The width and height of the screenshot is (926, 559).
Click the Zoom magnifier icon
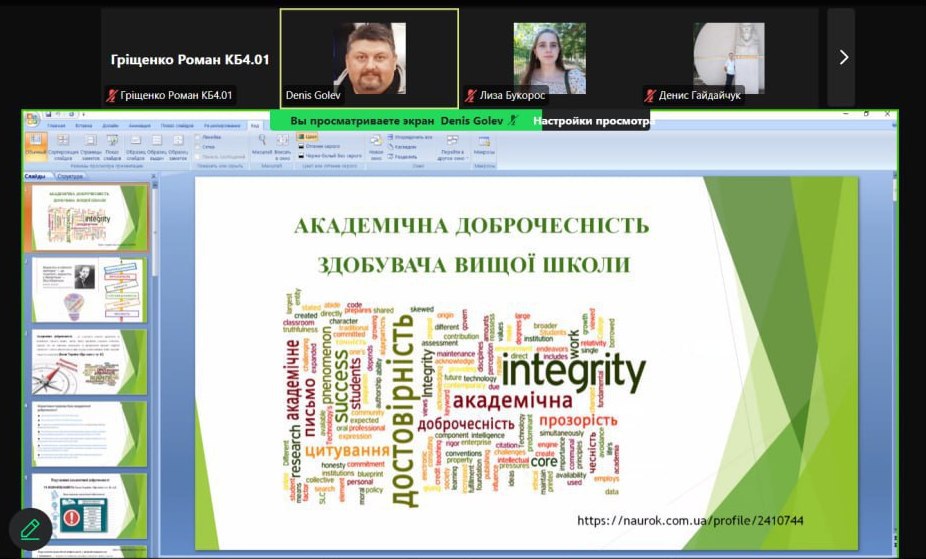click(260, 142)
